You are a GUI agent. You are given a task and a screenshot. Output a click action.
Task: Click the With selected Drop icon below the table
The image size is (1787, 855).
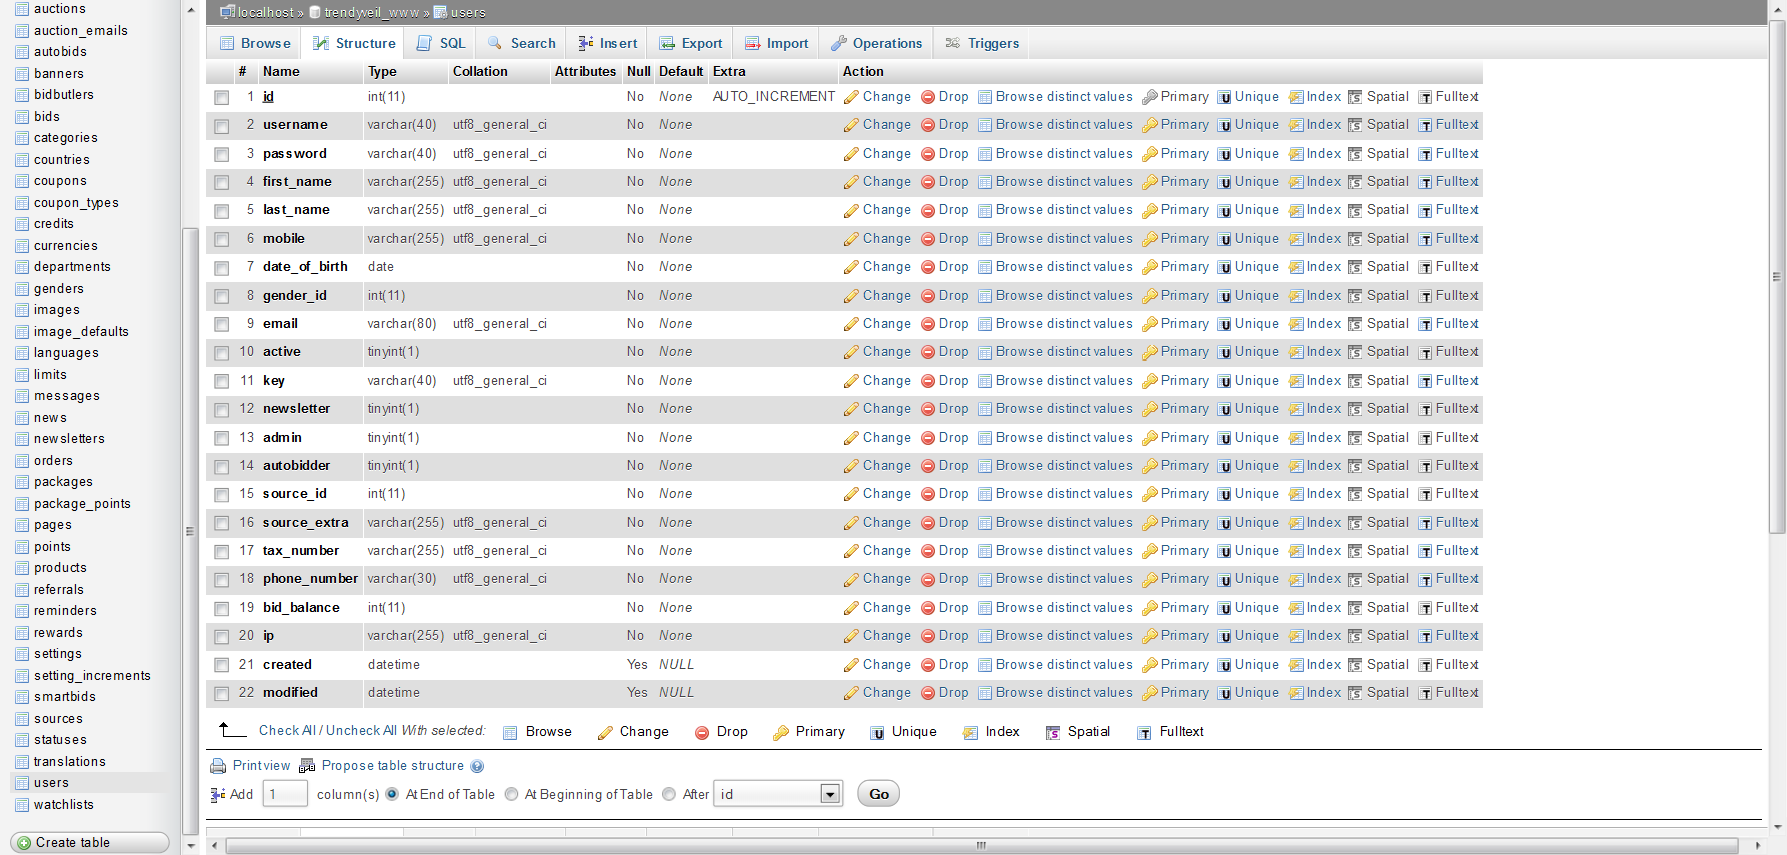coord(702,733)
